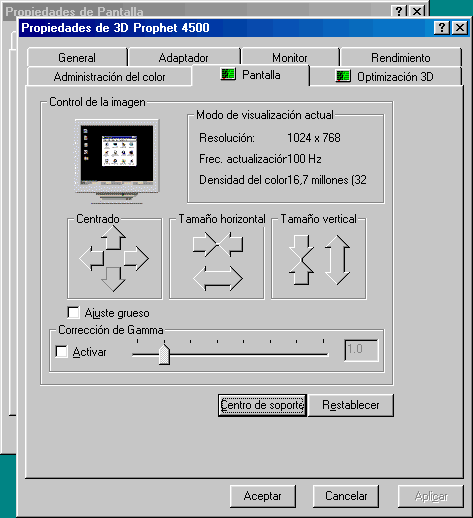Open Centro de soporte

point(262,405)
